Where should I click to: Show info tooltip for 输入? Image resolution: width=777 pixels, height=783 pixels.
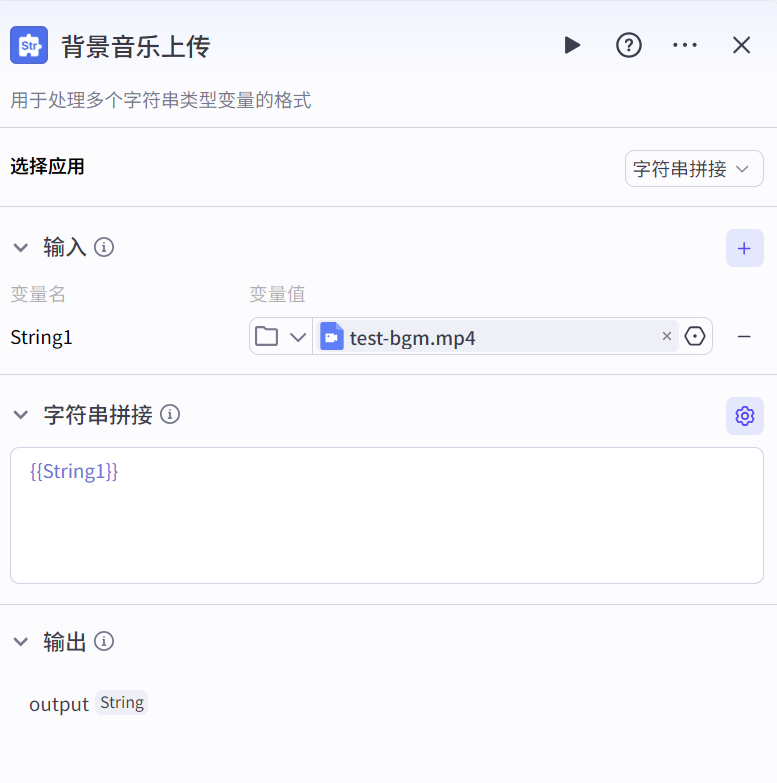coord(104,247)
